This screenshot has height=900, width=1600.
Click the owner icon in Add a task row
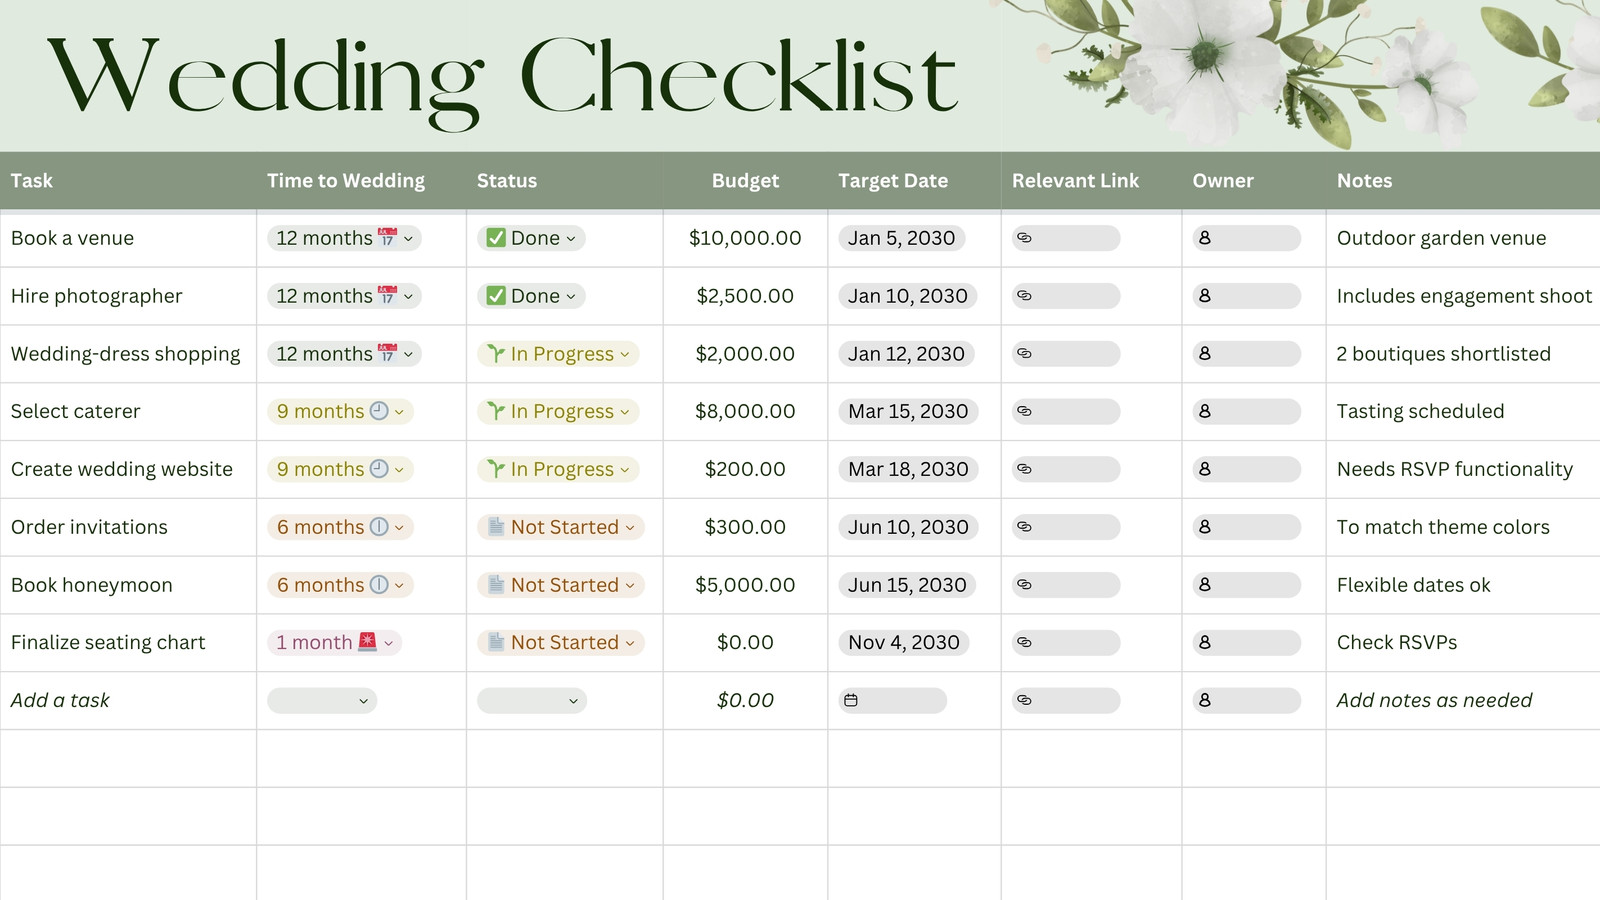[x=1204, y=700]
